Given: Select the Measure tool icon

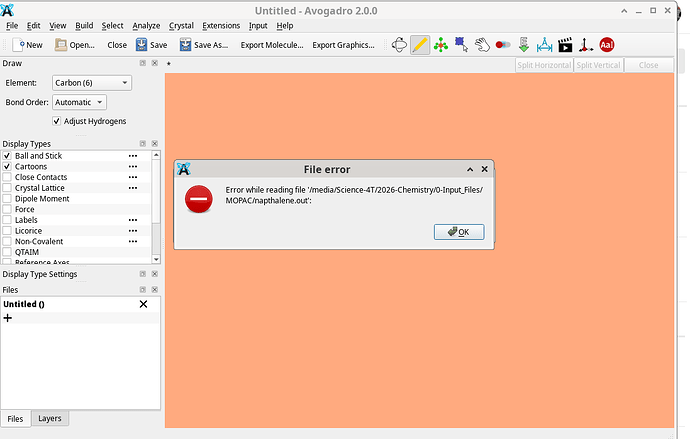Looking at the screenshot, I should point(544,45).
